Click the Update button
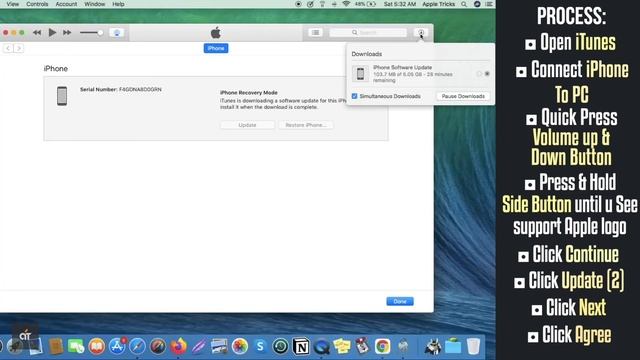Viewport: 640px width, 360px height. click(247, 125)
